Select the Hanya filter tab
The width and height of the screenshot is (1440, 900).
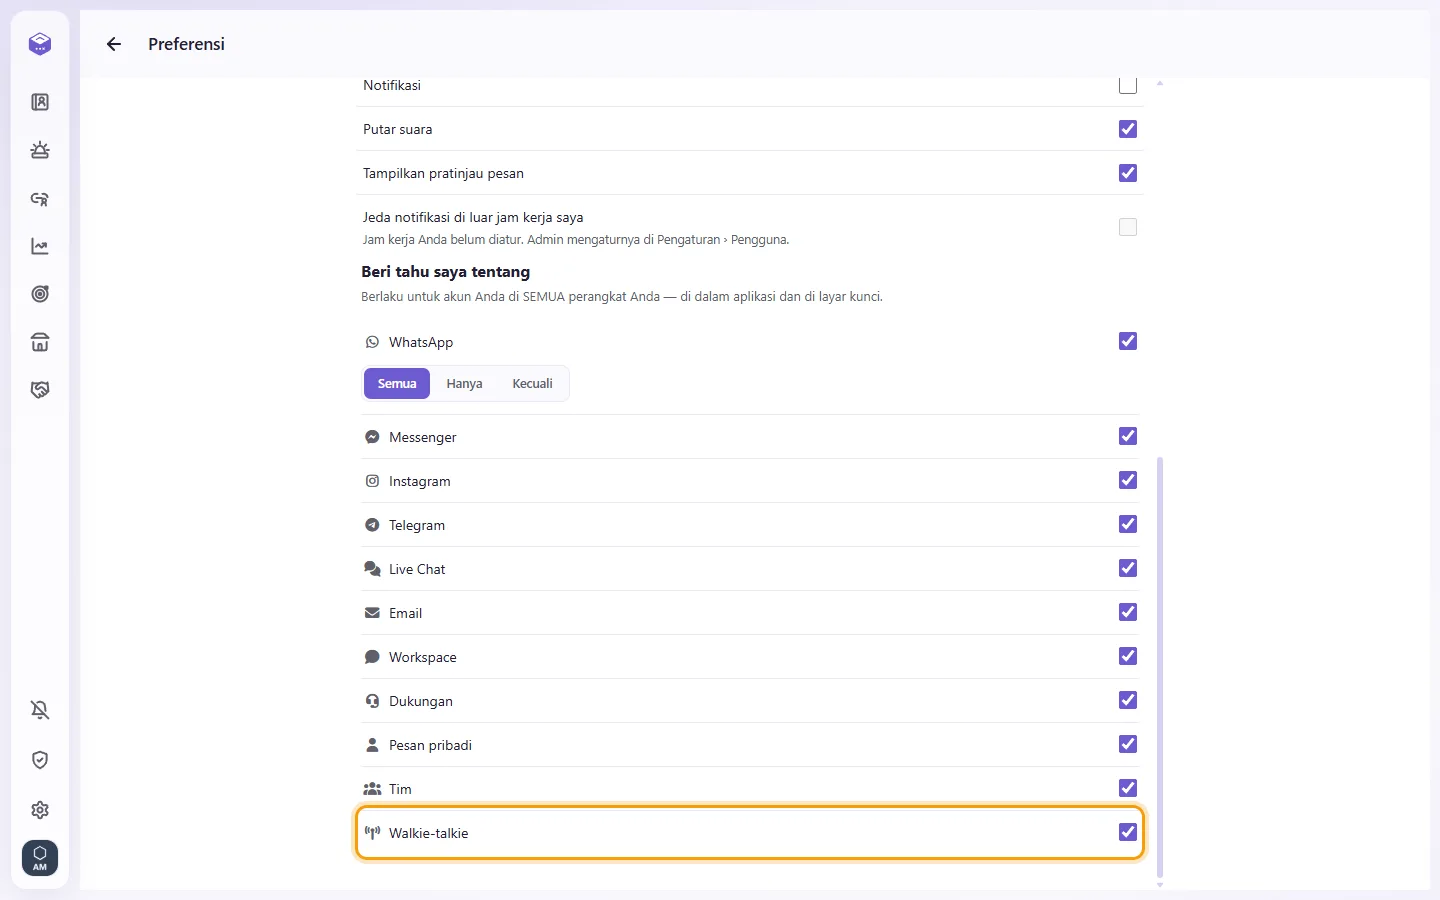(x=464, y=384)
